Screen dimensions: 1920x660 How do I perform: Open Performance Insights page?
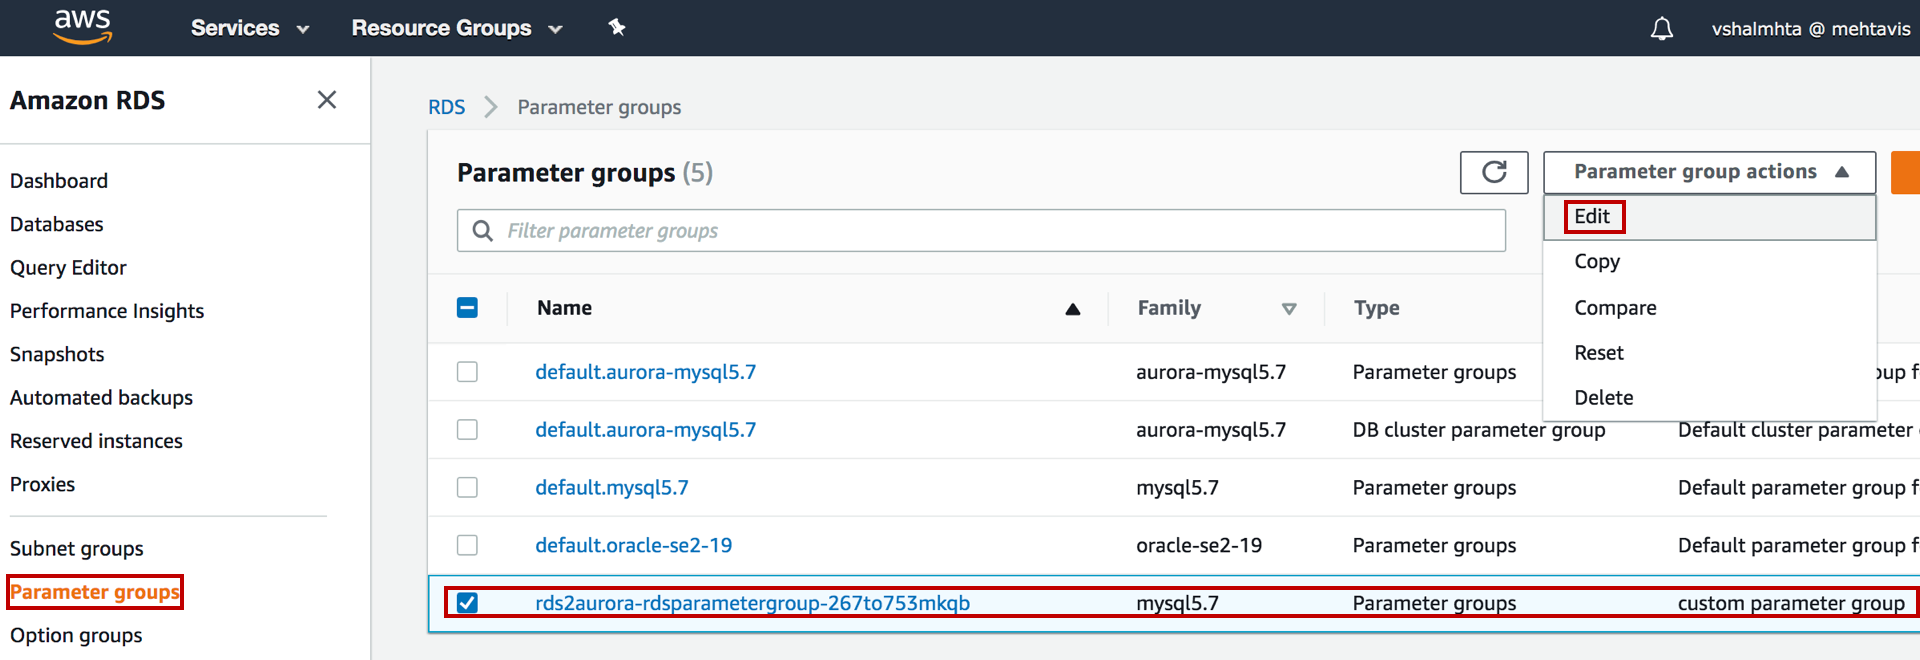107,311
